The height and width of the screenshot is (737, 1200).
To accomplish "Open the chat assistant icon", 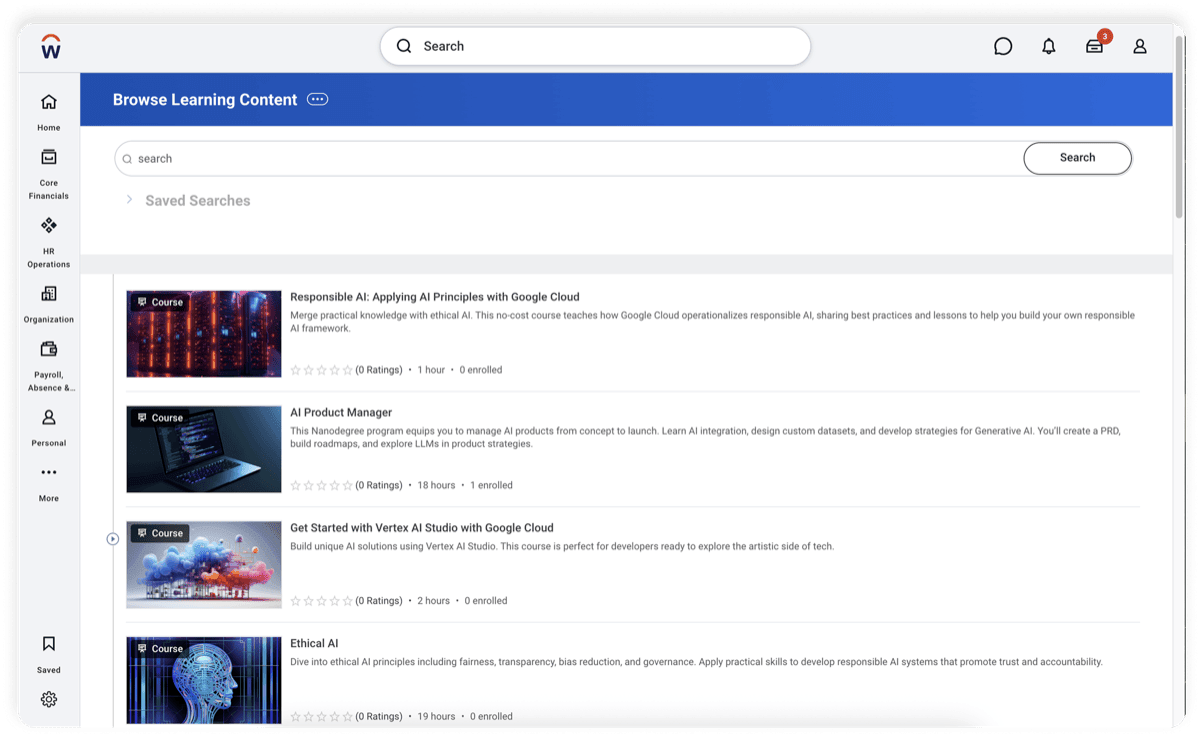I will (1003, 46).
